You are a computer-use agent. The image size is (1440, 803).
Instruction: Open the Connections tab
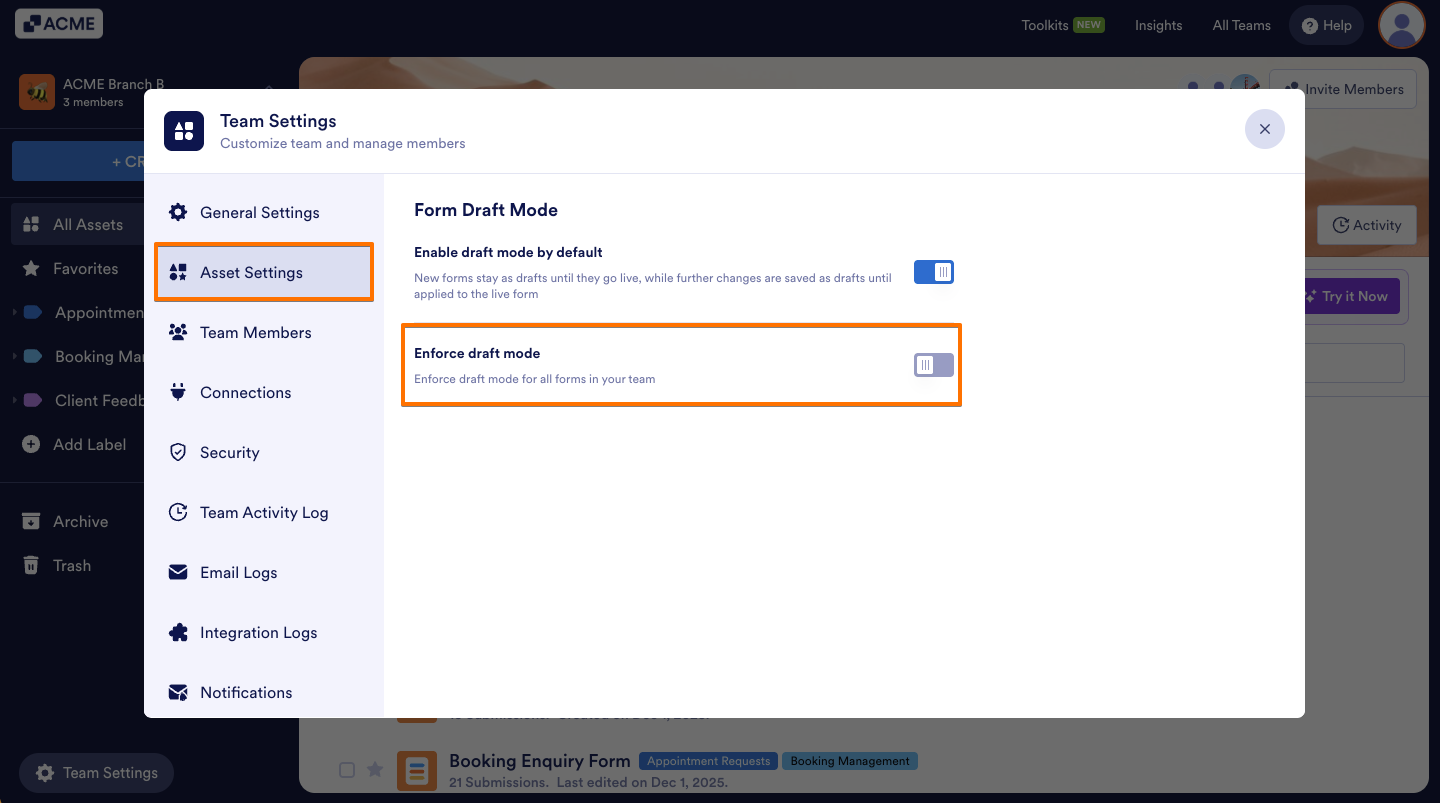264,392
